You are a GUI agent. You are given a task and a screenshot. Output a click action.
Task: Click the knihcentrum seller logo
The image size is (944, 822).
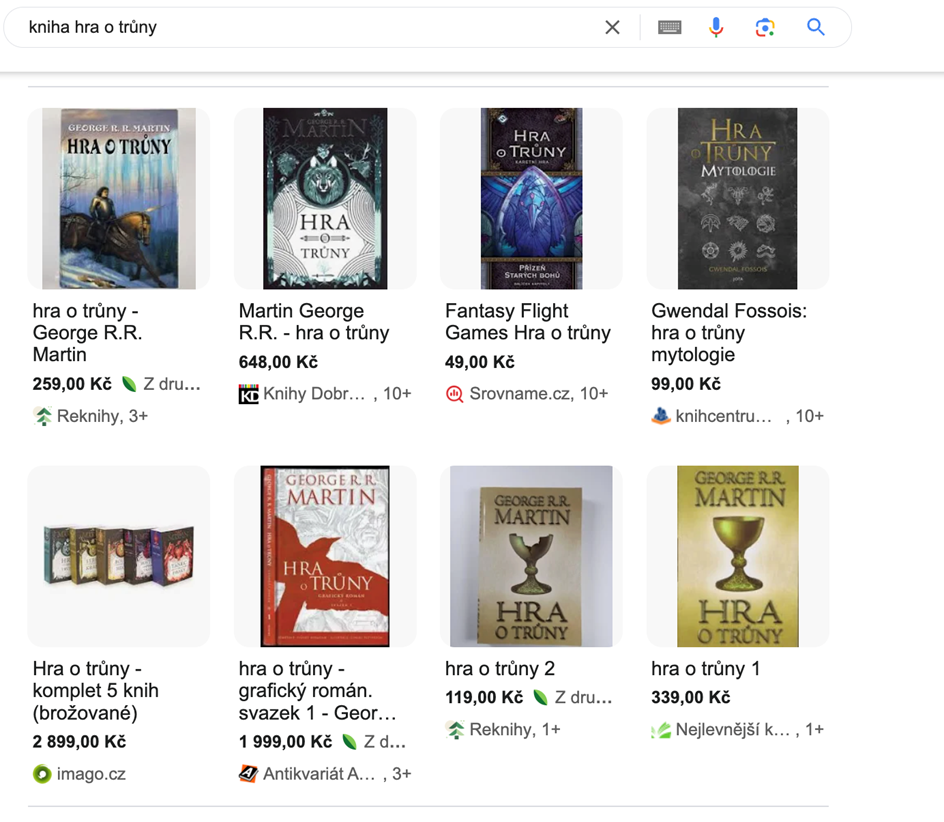661,416
